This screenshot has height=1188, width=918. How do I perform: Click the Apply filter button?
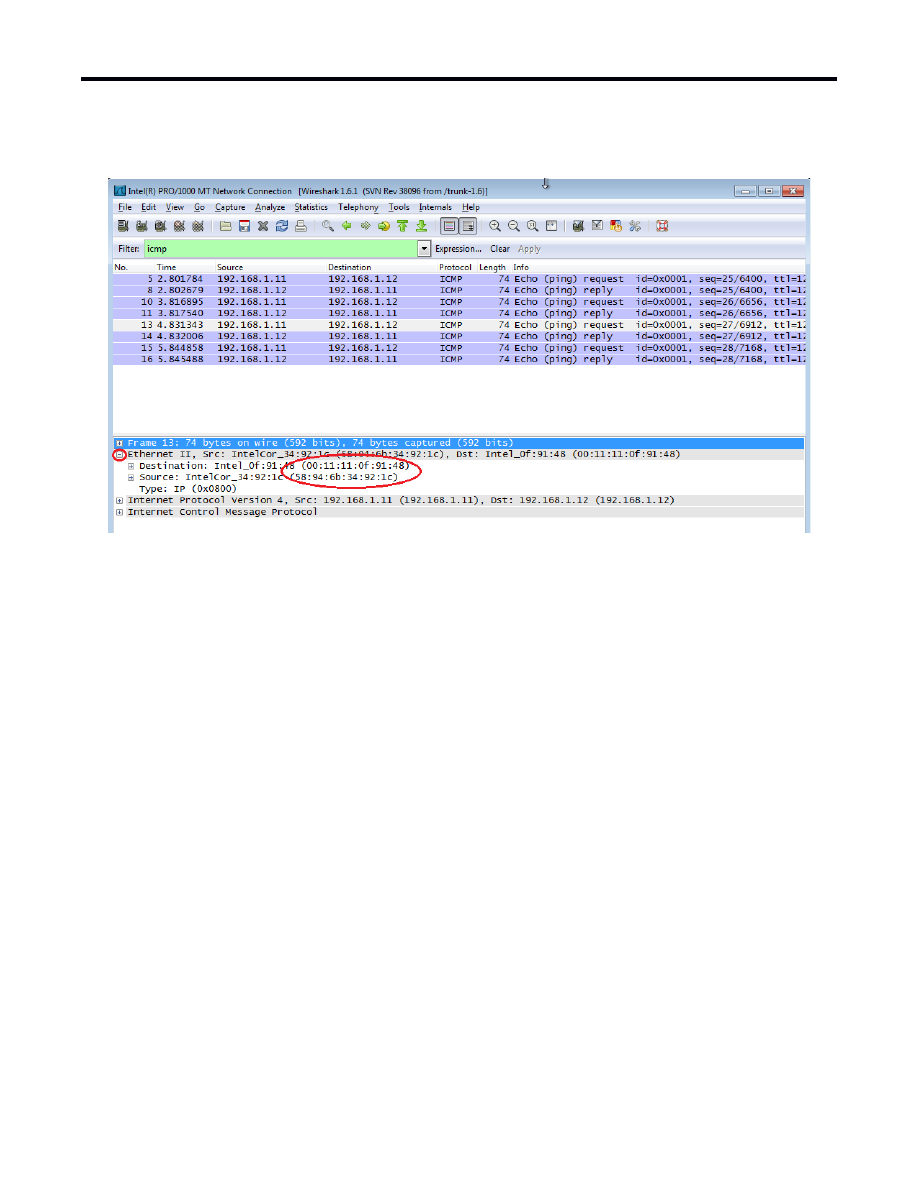(x=529, y=249)
